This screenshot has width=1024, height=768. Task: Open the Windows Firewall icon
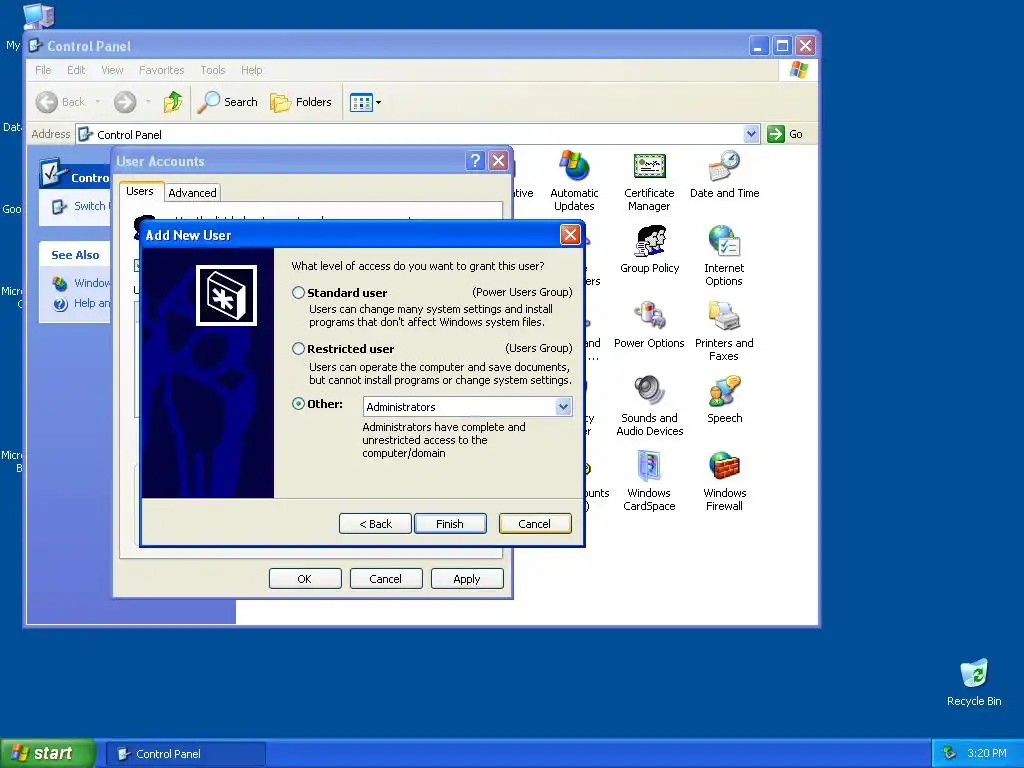(x=724, y=481)
